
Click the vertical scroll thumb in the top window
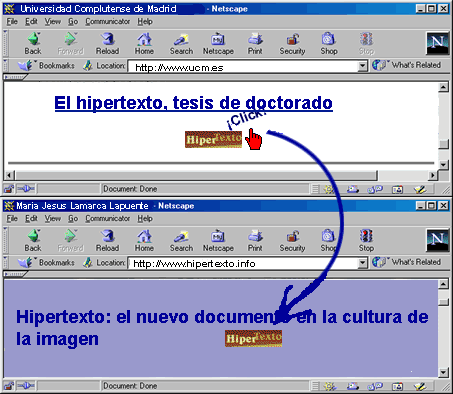(x=443, y=144)
